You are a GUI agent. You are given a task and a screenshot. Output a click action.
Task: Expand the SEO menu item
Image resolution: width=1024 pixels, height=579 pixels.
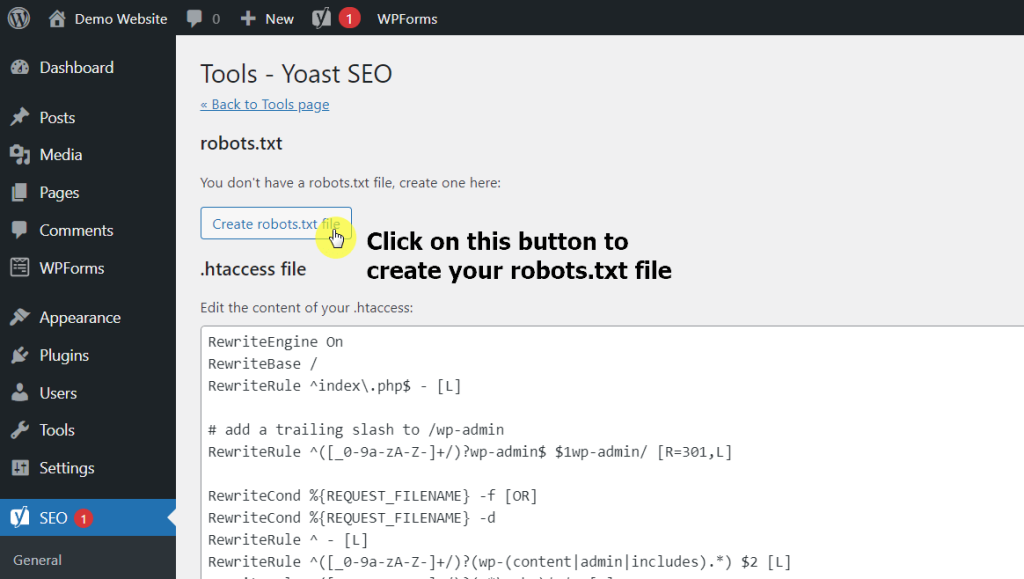coord(54,518)
